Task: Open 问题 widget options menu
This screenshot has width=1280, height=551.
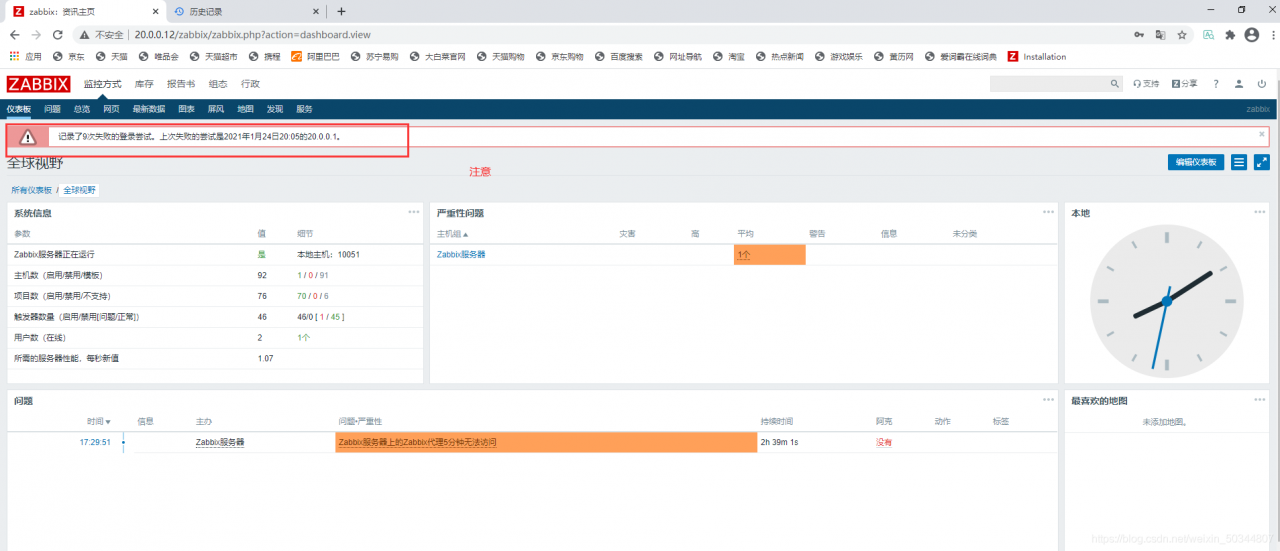Action: click(1048, 400)
